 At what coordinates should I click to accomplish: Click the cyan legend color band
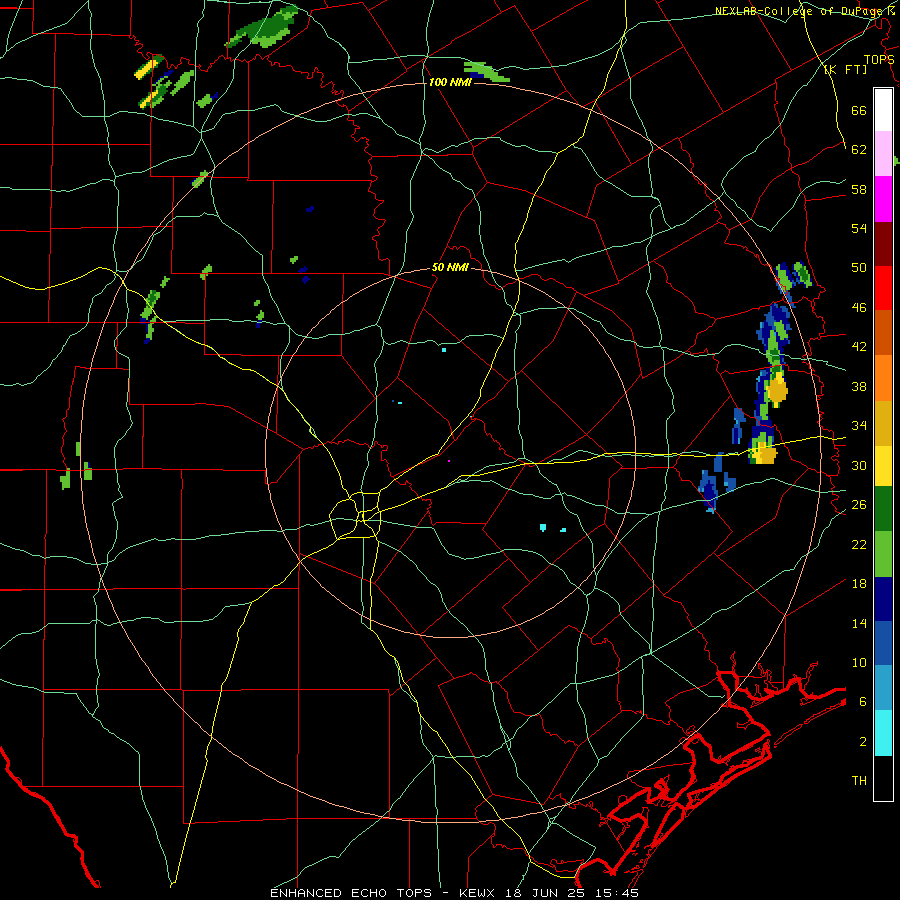tap(883, 733)
